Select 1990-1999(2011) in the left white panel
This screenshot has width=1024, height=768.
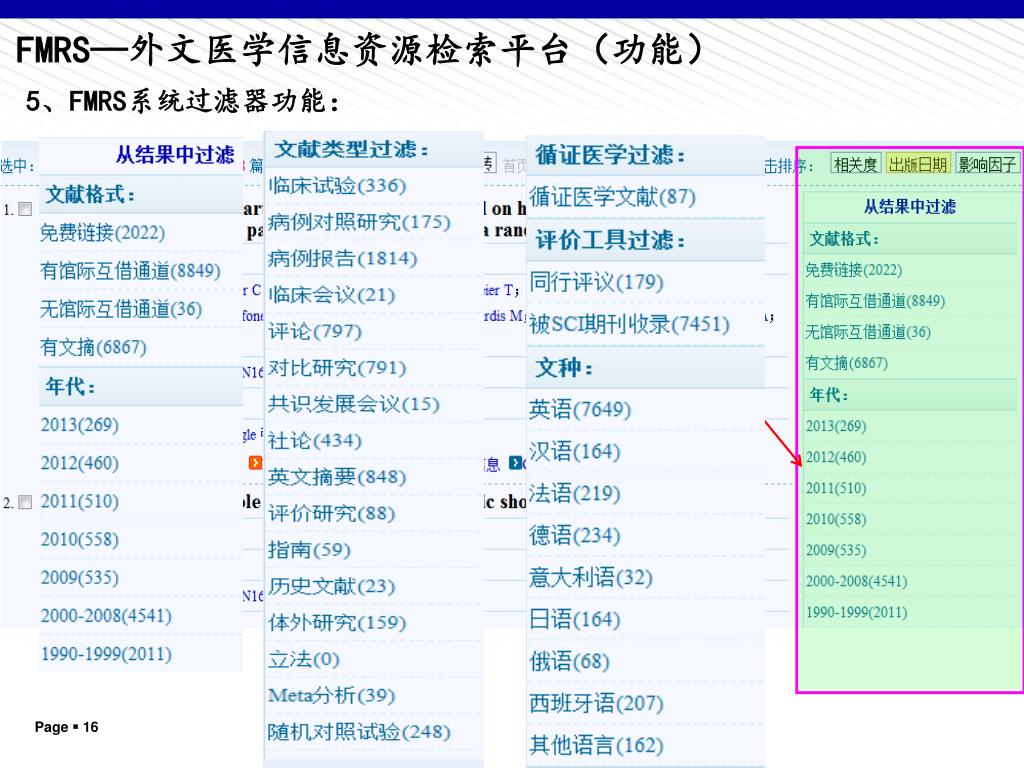pos(106,654)
